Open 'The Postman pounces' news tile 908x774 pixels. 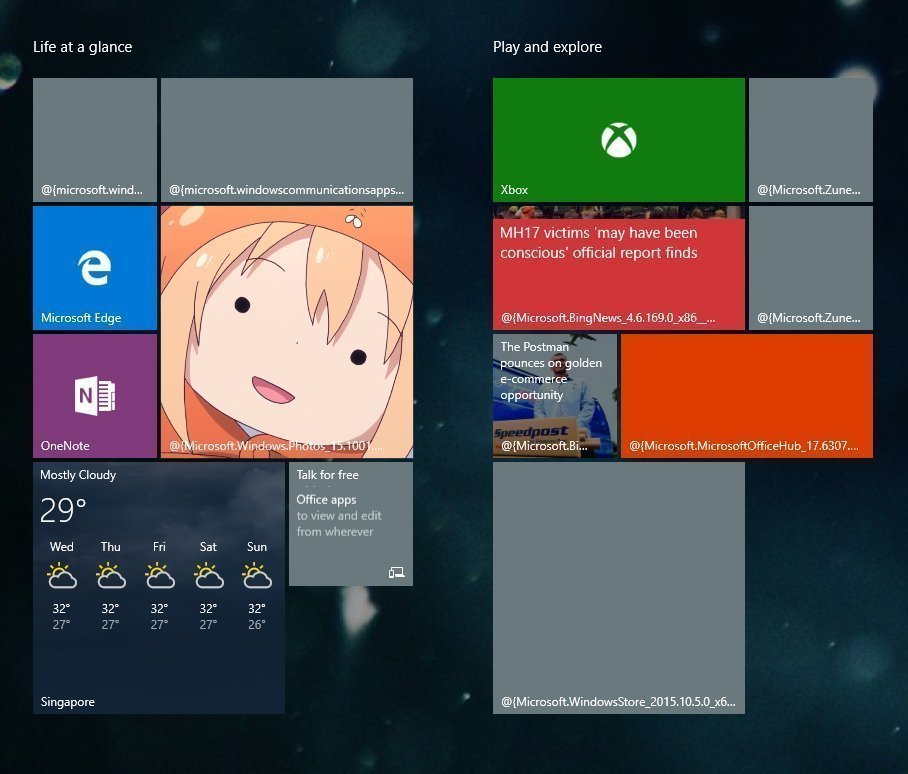tap(555, 396)
